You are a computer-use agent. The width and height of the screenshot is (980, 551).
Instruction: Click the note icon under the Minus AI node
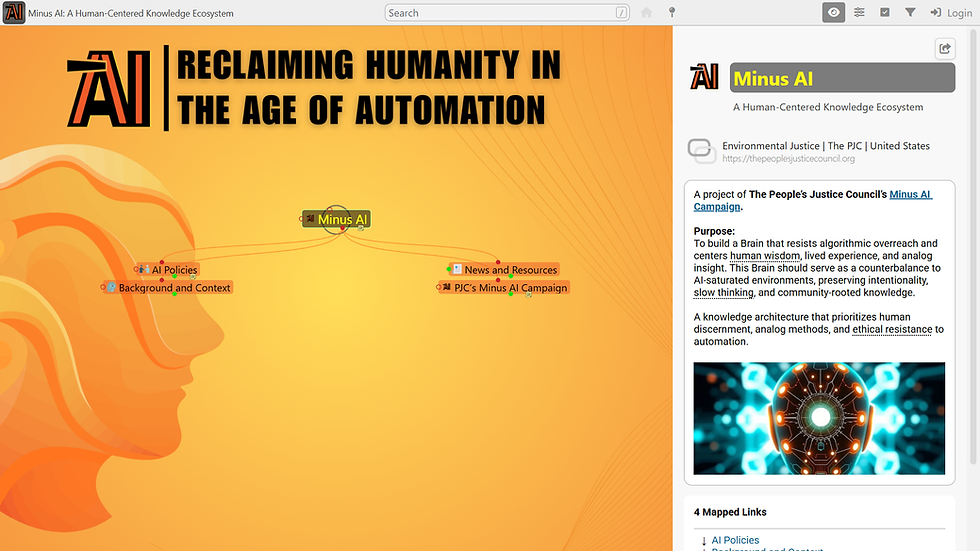(361, 228)
